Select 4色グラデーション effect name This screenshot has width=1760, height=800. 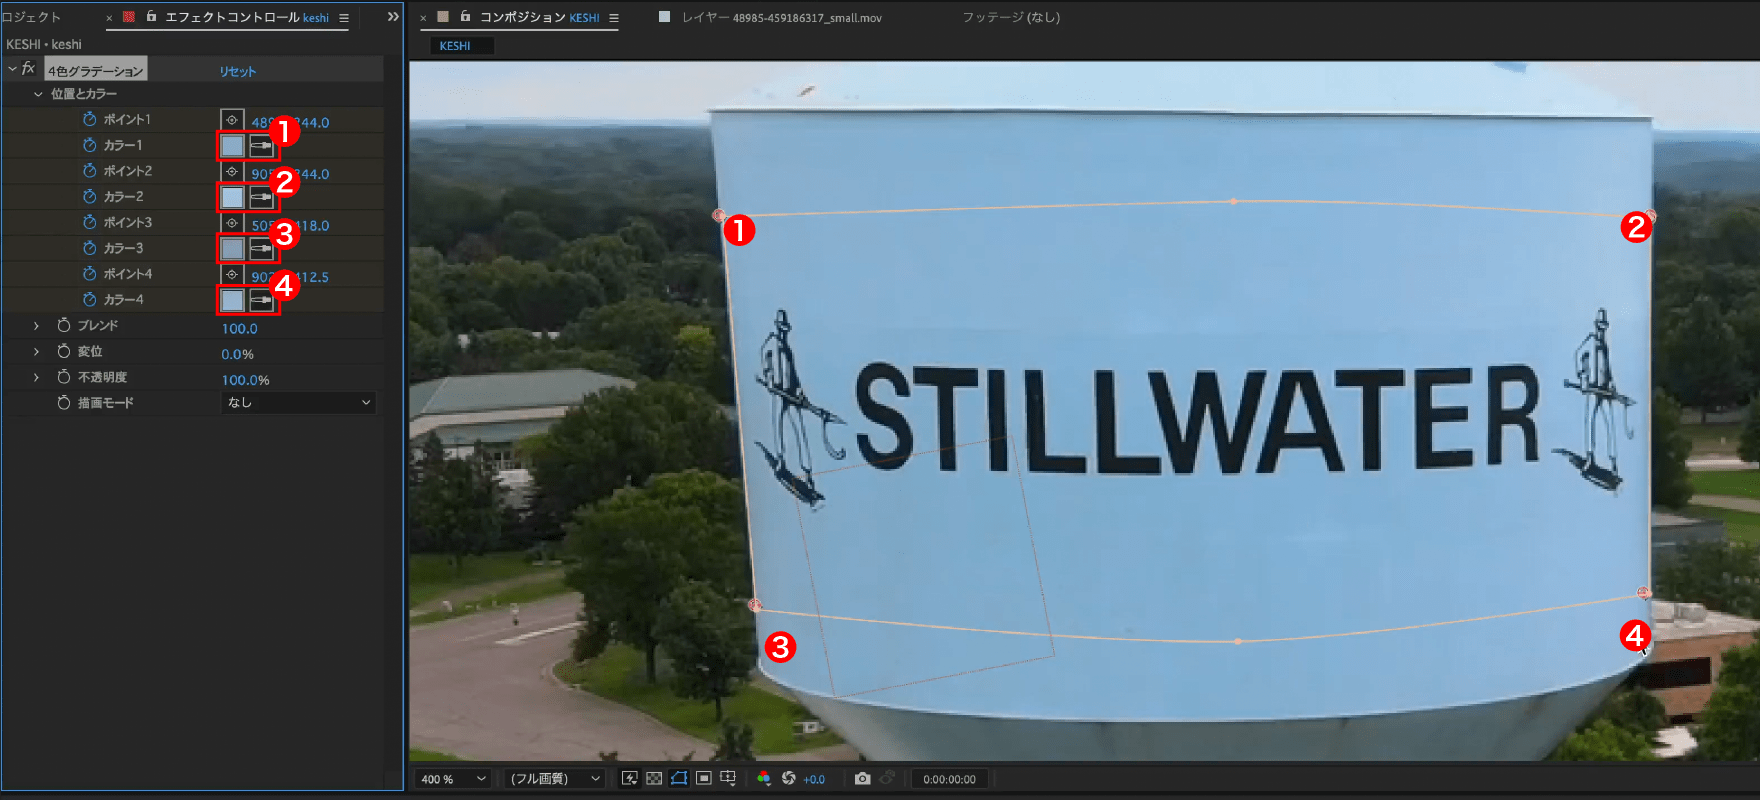[96, 71]
